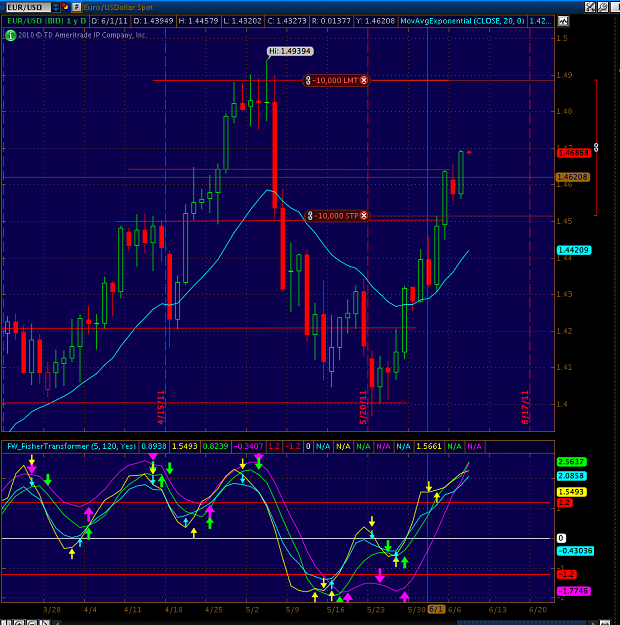Click the 1.5661 Fisher value in header
620x625 pixels.
pos(429,446)
